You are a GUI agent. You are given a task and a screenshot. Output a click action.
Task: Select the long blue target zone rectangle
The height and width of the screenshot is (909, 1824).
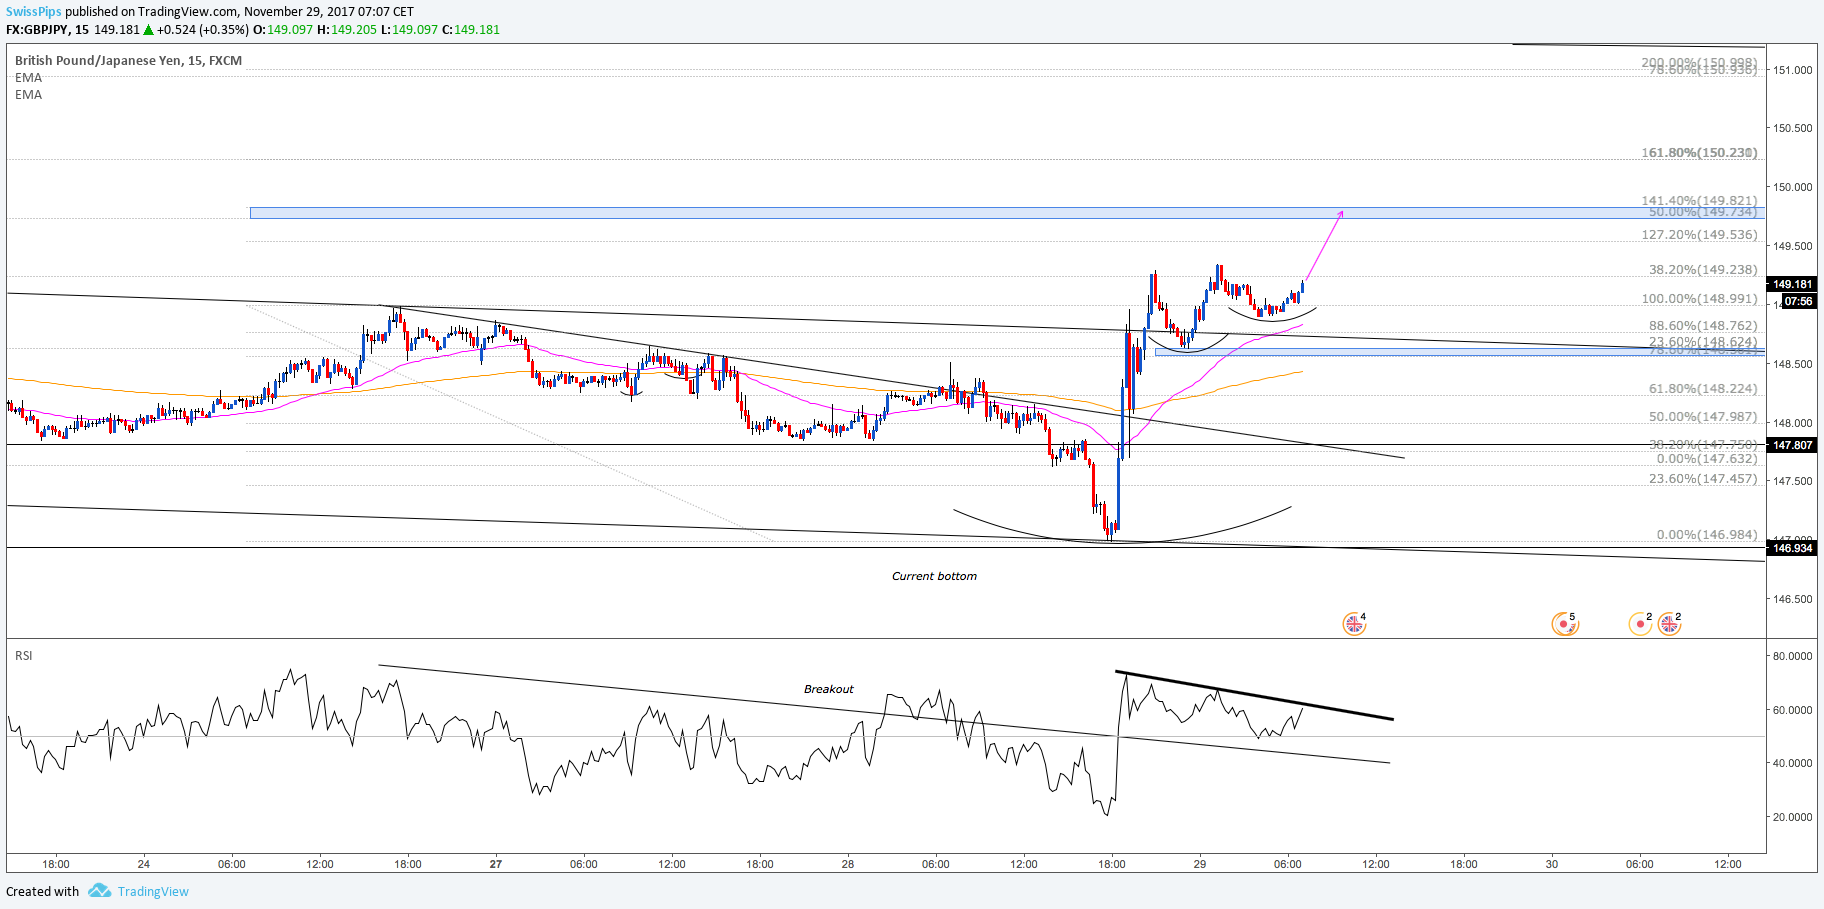(1007, 213)
